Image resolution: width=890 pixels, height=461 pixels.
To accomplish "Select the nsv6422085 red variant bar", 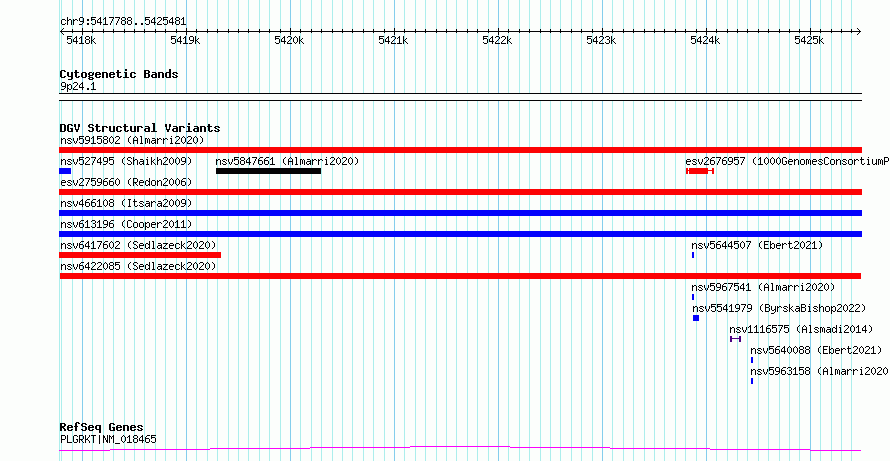I will (x=460, y=276).
